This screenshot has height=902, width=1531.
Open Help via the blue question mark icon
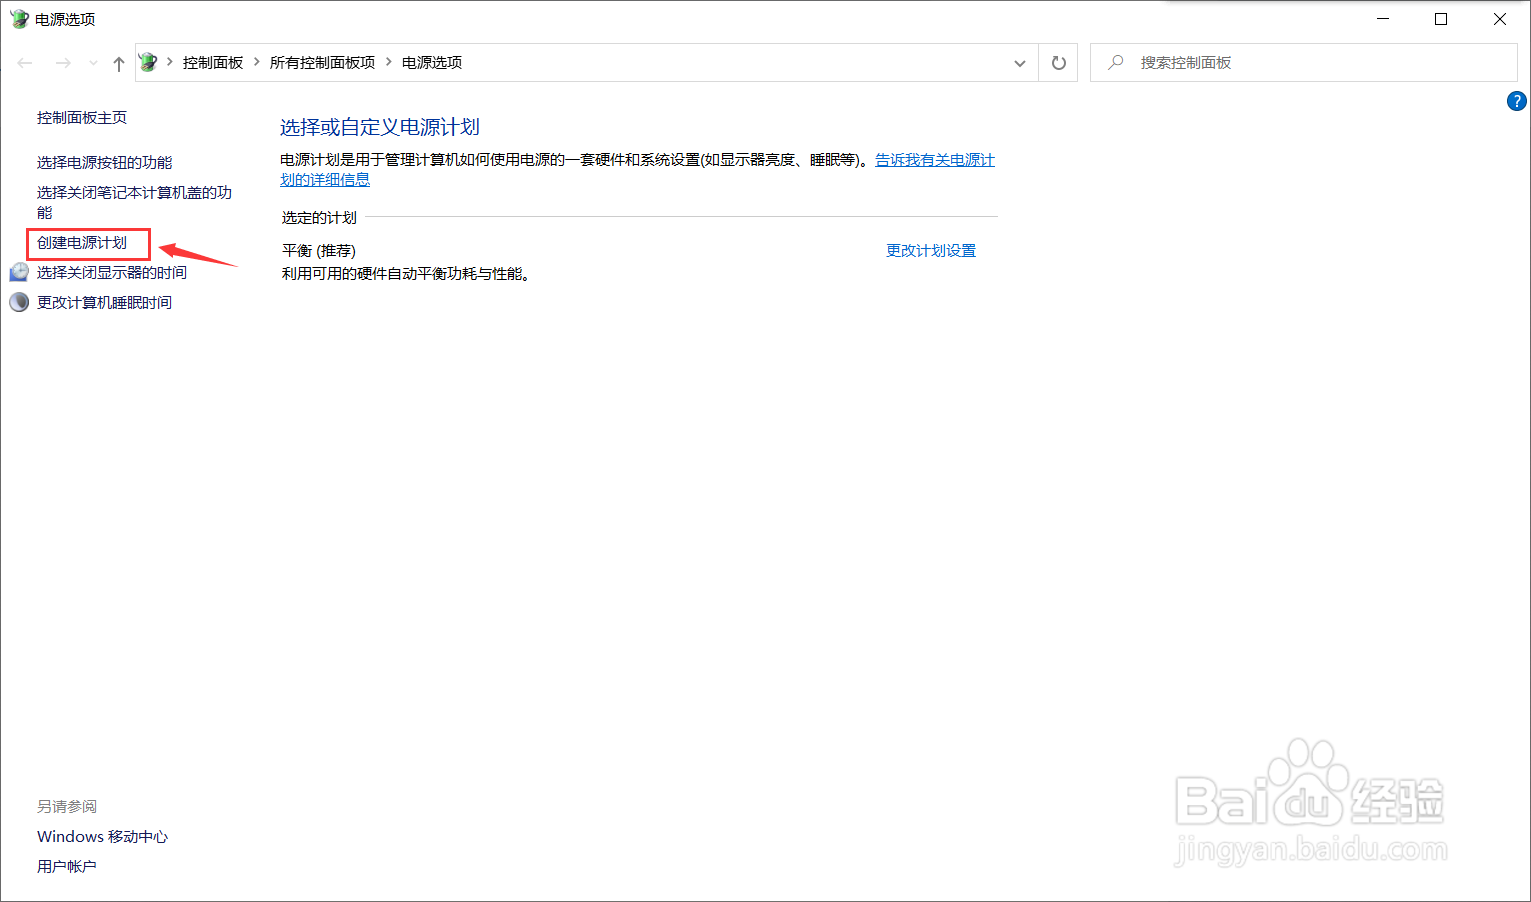(x=1517, y=101)
